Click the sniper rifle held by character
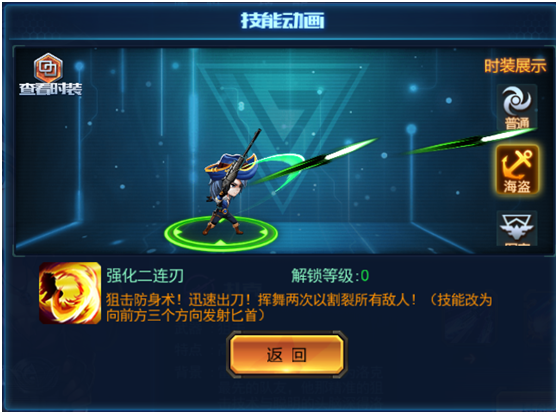Image resolution: width=558 pixels, height=414 pixels. (240, 160)
